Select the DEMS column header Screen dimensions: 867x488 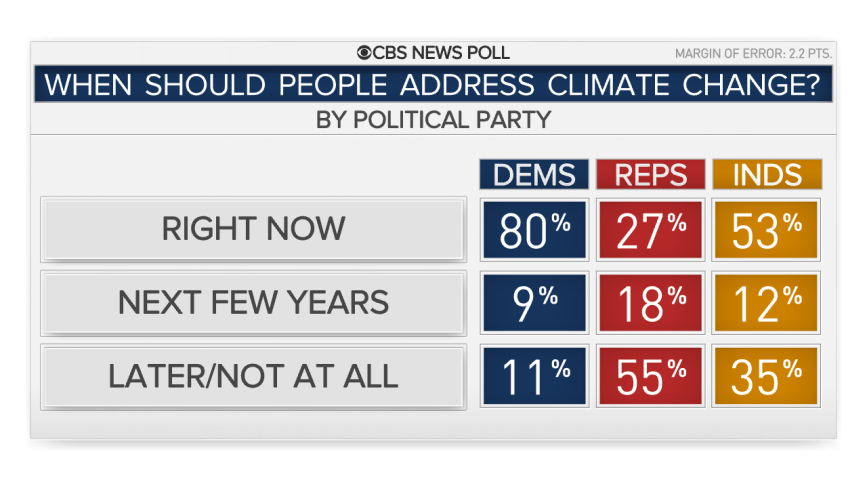point(534,175)
